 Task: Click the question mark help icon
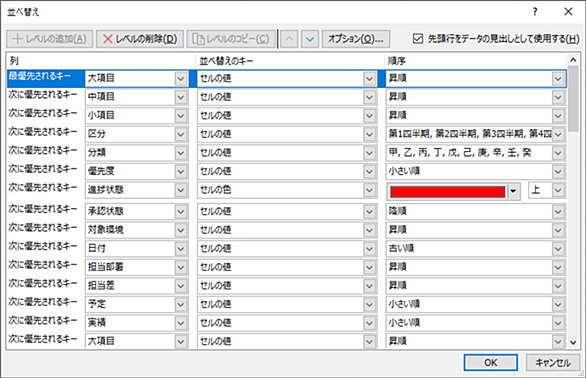(x=535, y=12)
